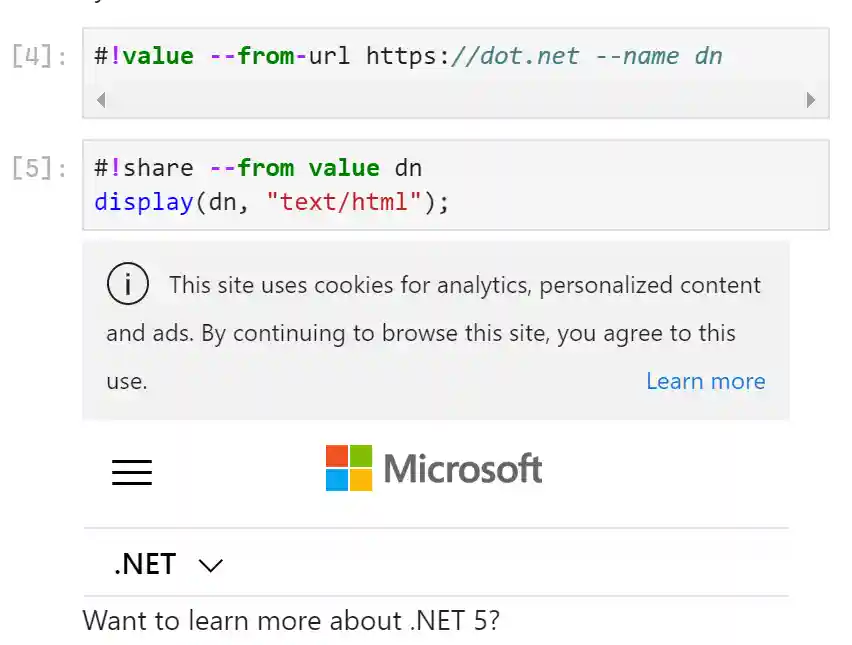Expand the chevron next to .NET

point(211,565)
